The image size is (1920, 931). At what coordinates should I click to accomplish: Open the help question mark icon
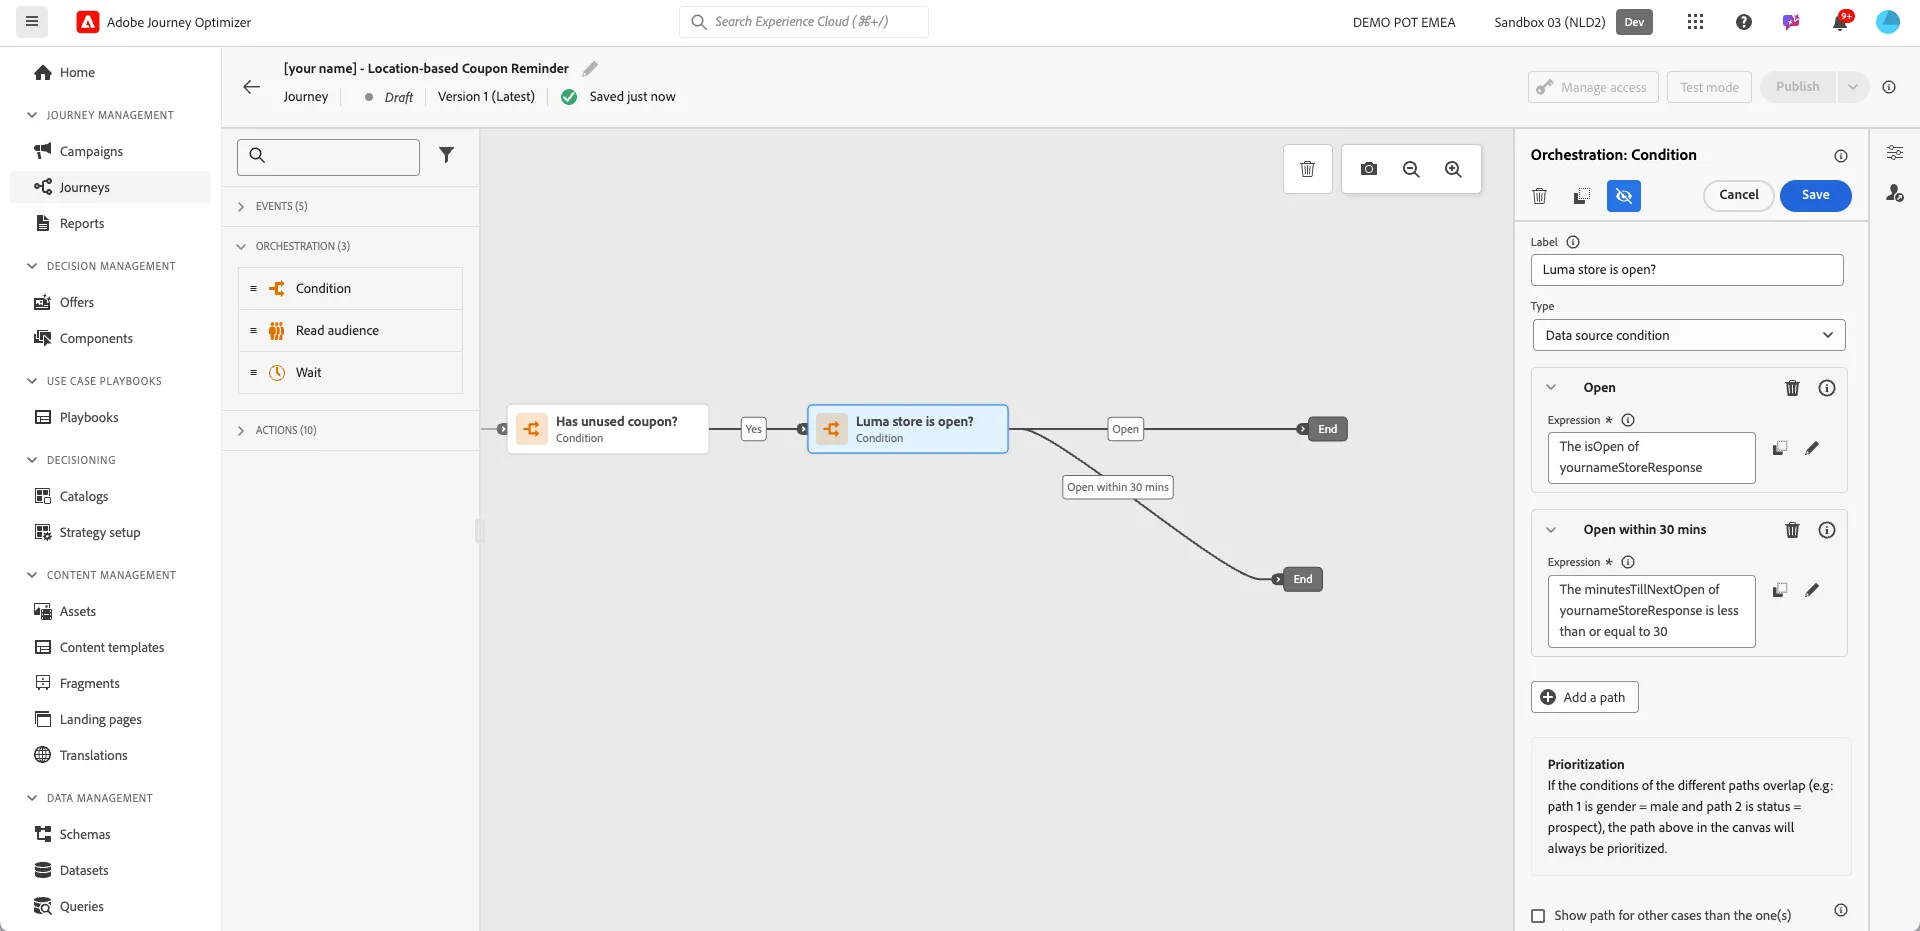[1744, 22]
